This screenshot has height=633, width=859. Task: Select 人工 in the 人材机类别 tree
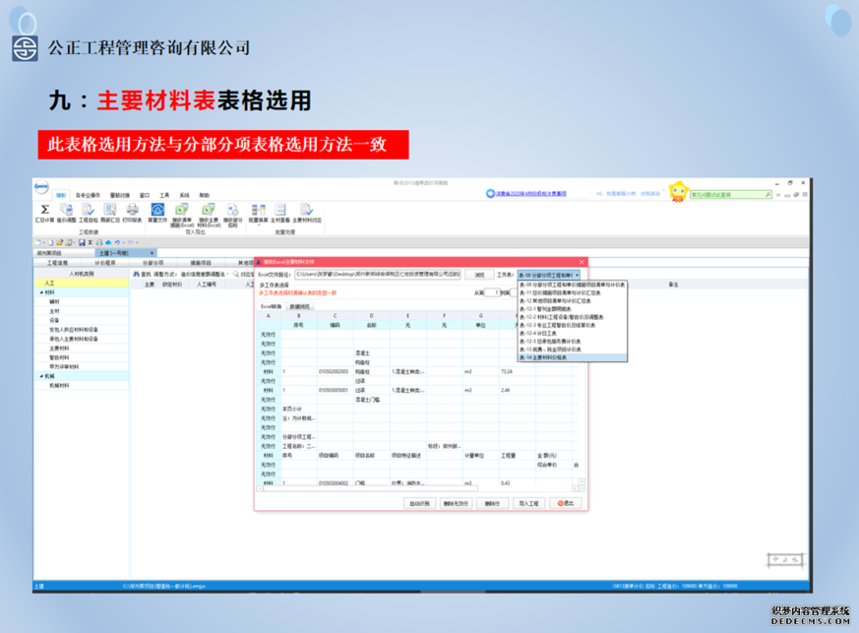pyautogui.click(x=82, y=283)
